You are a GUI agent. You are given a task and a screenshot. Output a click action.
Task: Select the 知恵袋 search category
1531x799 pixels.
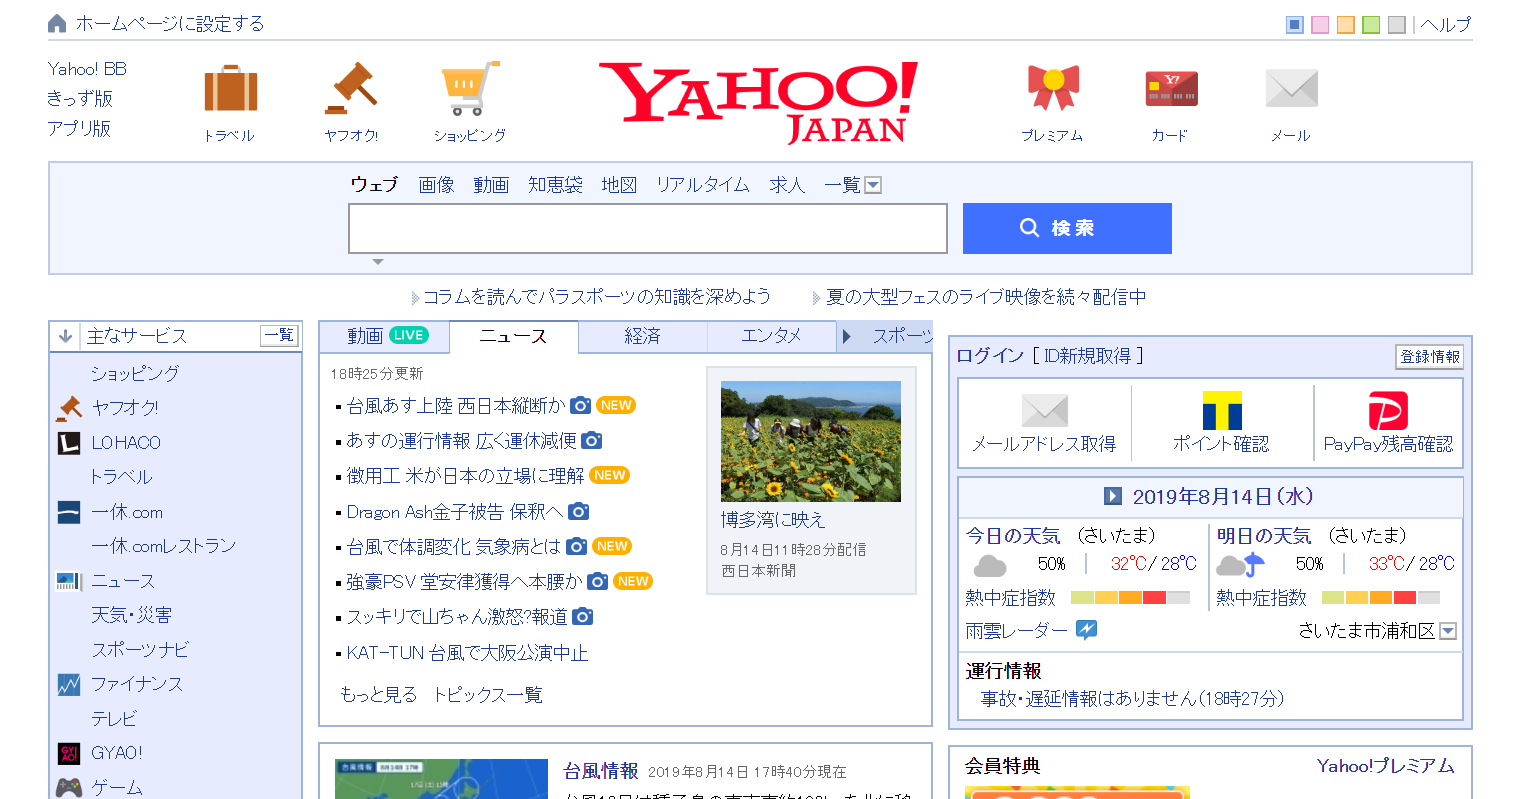[555, 184]
